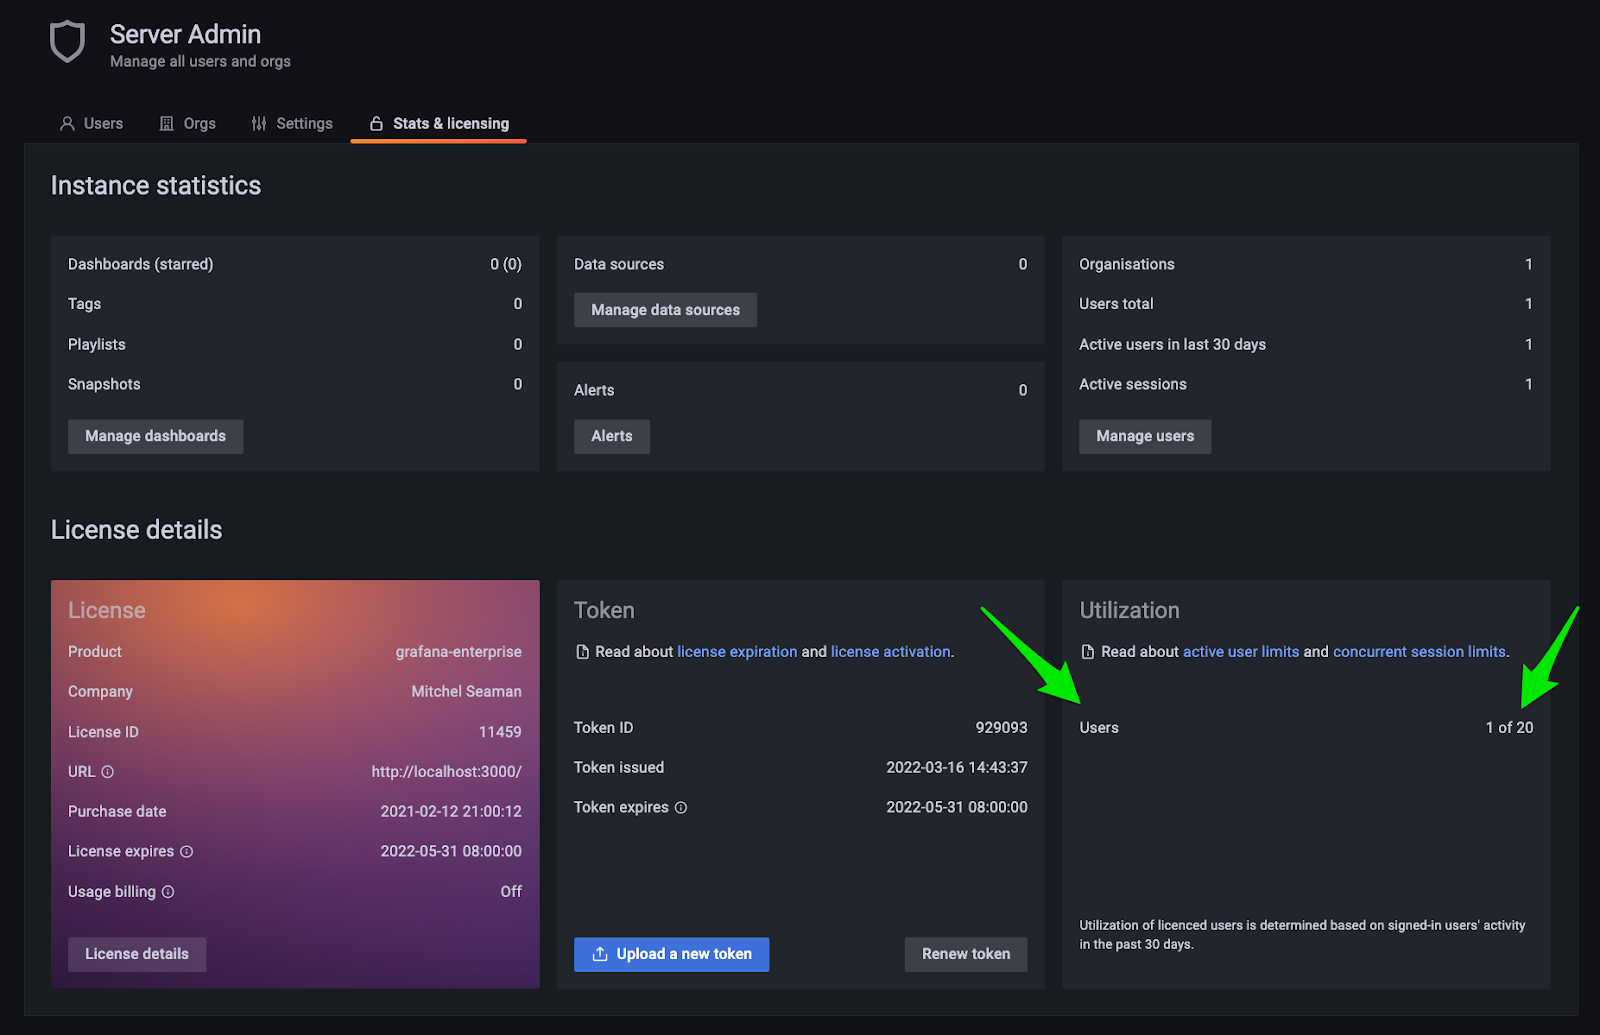Click the Usage billing info icon

(168, 892)
